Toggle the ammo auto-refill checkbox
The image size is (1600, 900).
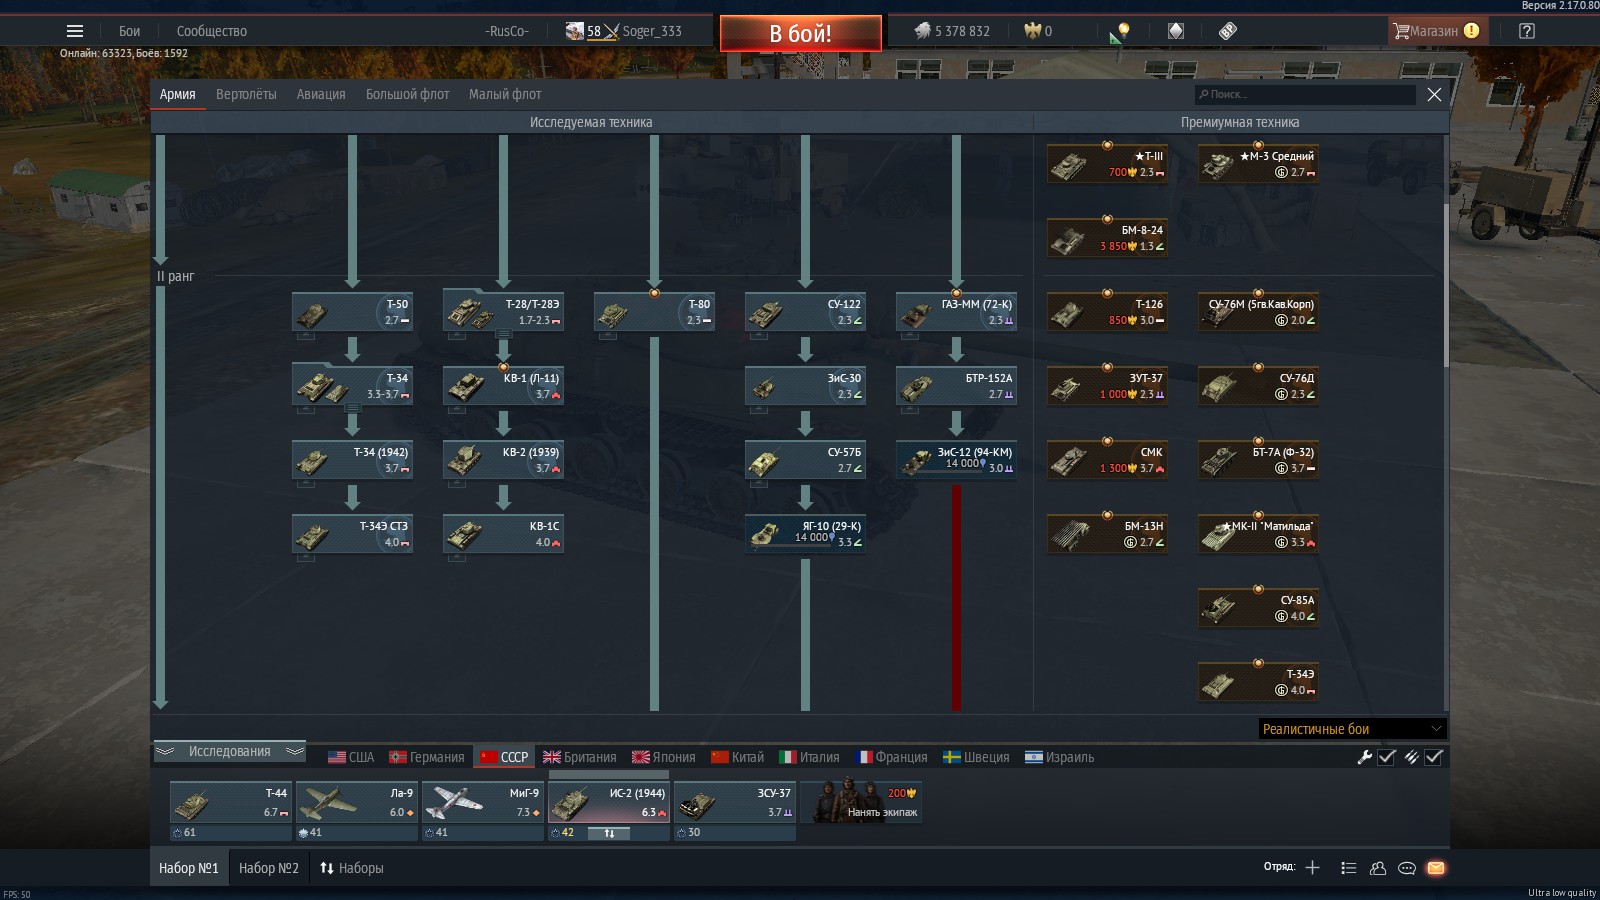1434,757
